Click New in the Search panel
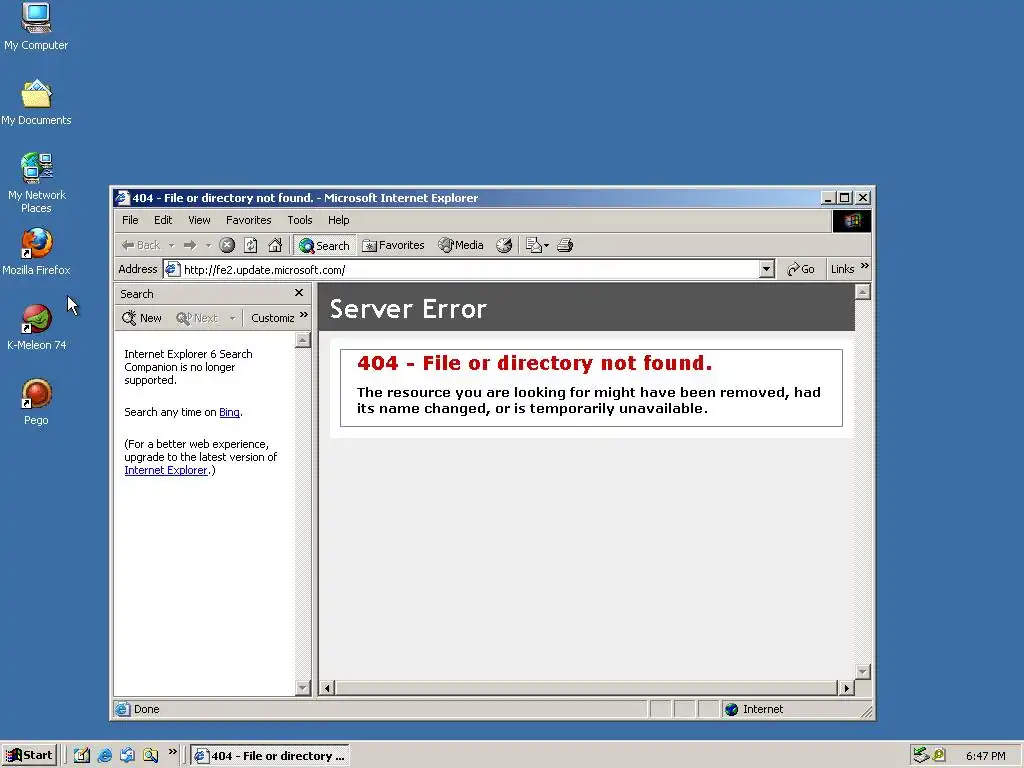Viewport: 1024px width, 768px height. [x=142, y=318]
